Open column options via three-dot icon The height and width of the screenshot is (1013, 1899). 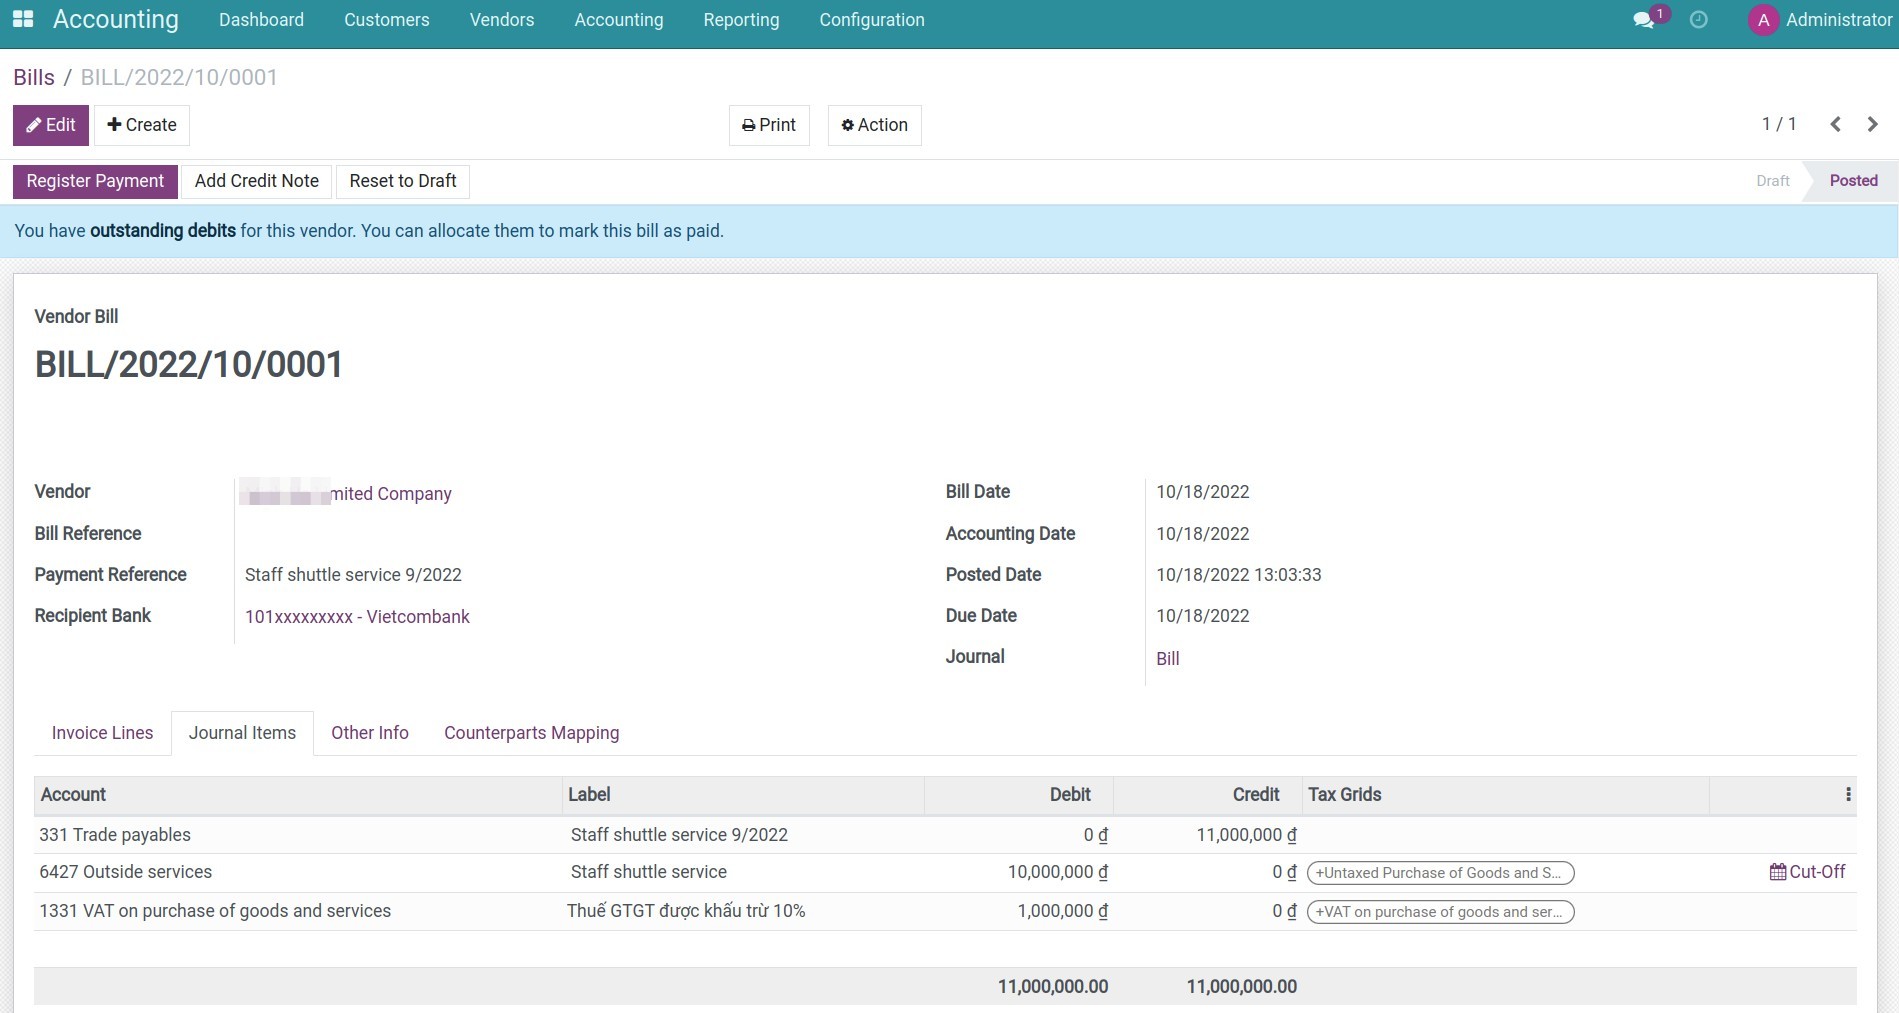1847,794
